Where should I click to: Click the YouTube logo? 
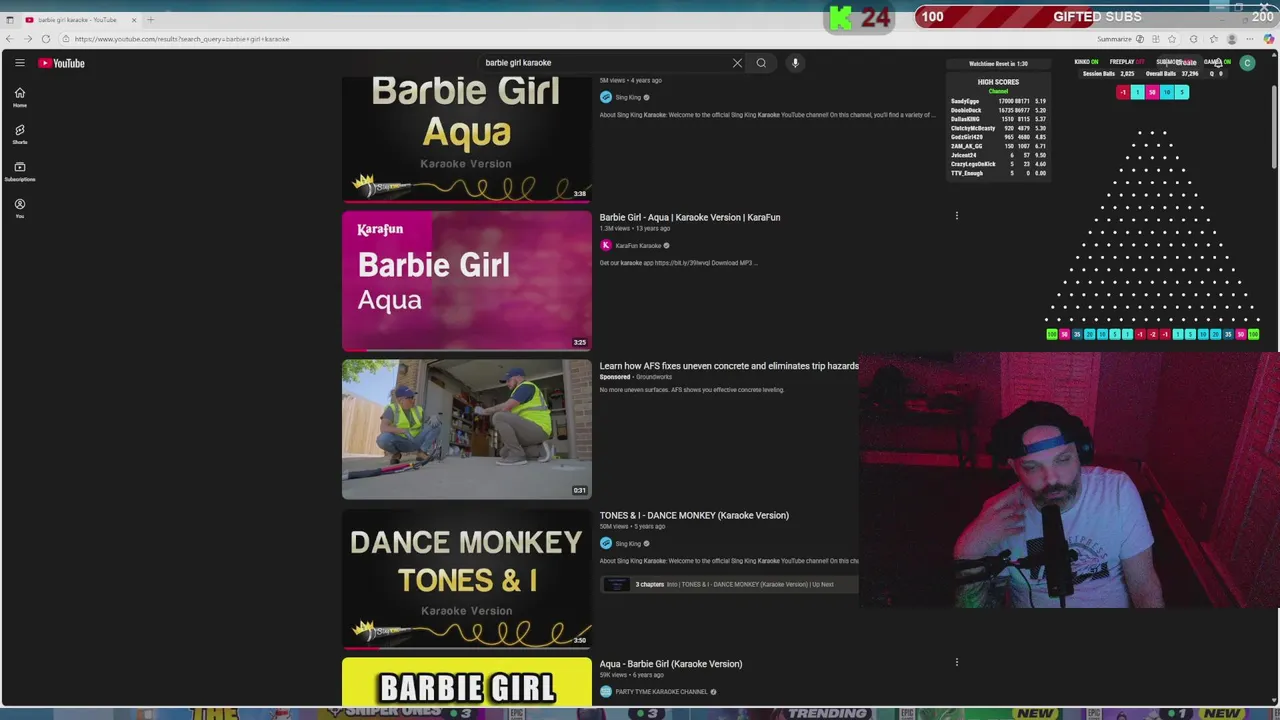[62, 63]
